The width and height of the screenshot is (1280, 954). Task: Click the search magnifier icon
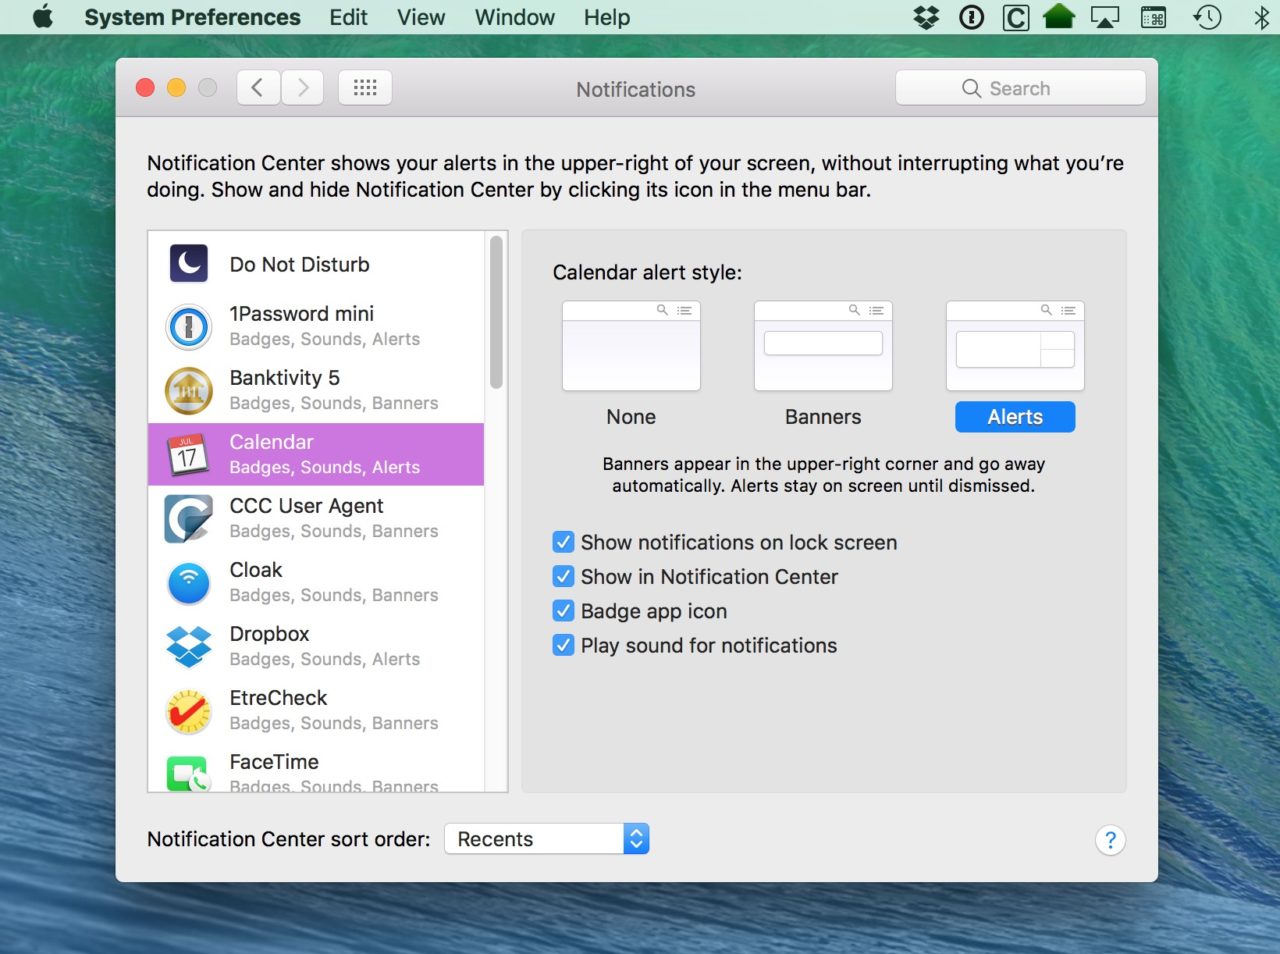pyautogui.click(x=971, y=88)
